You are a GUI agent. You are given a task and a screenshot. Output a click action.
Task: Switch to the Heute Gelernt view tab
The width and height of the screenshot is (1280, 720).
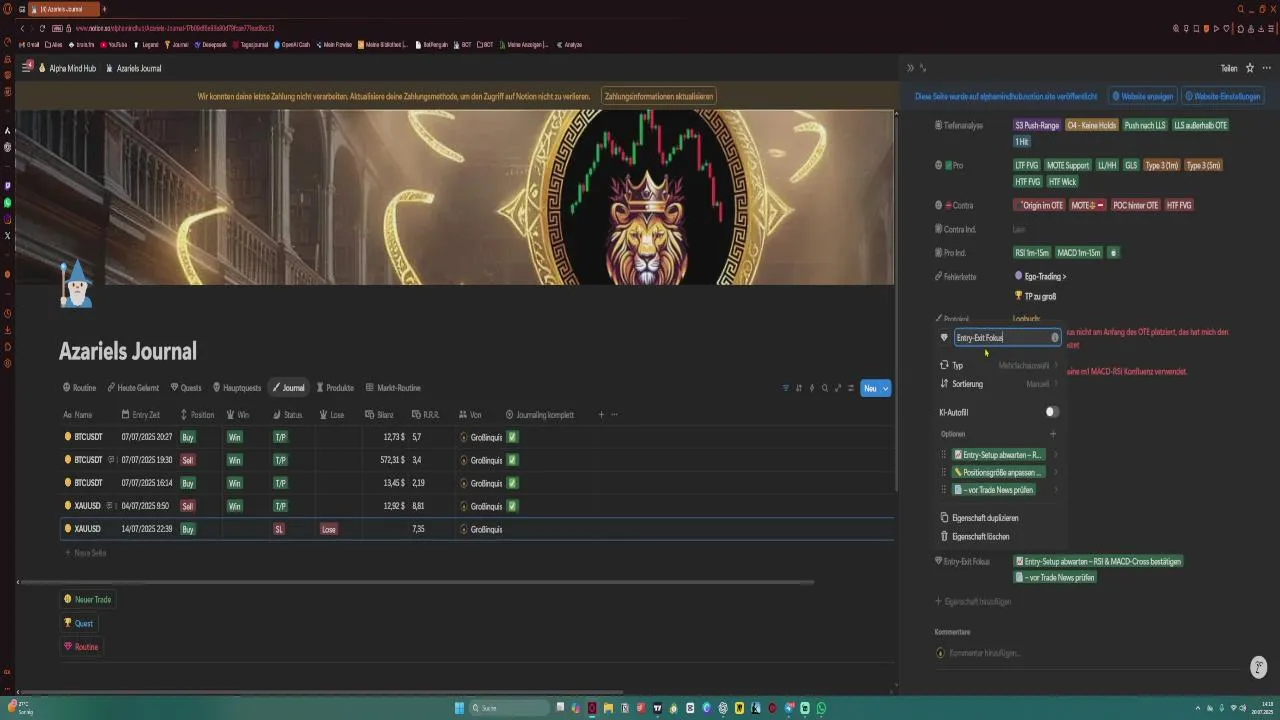tap(132, 388)
